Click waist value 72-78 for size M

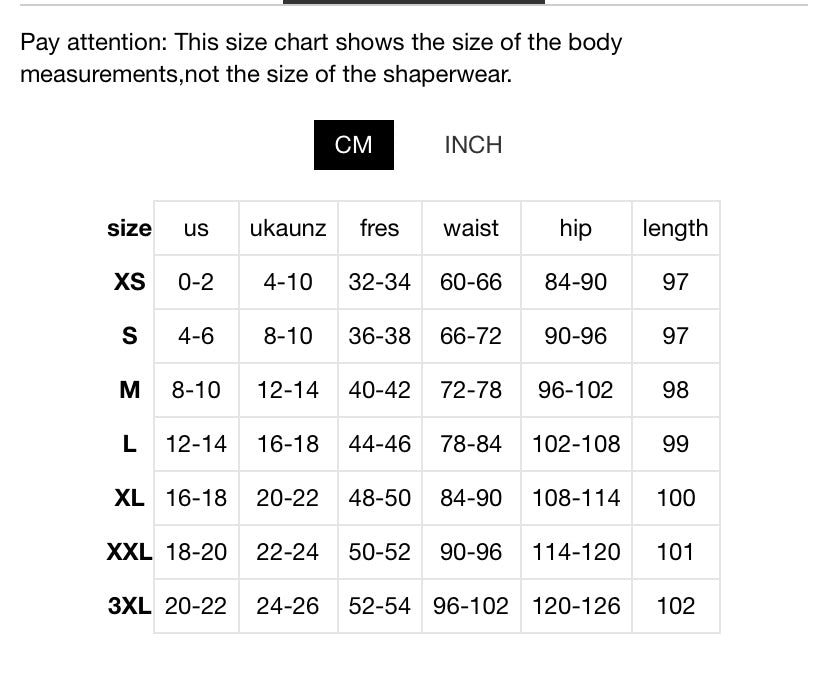tap(471, 390)
